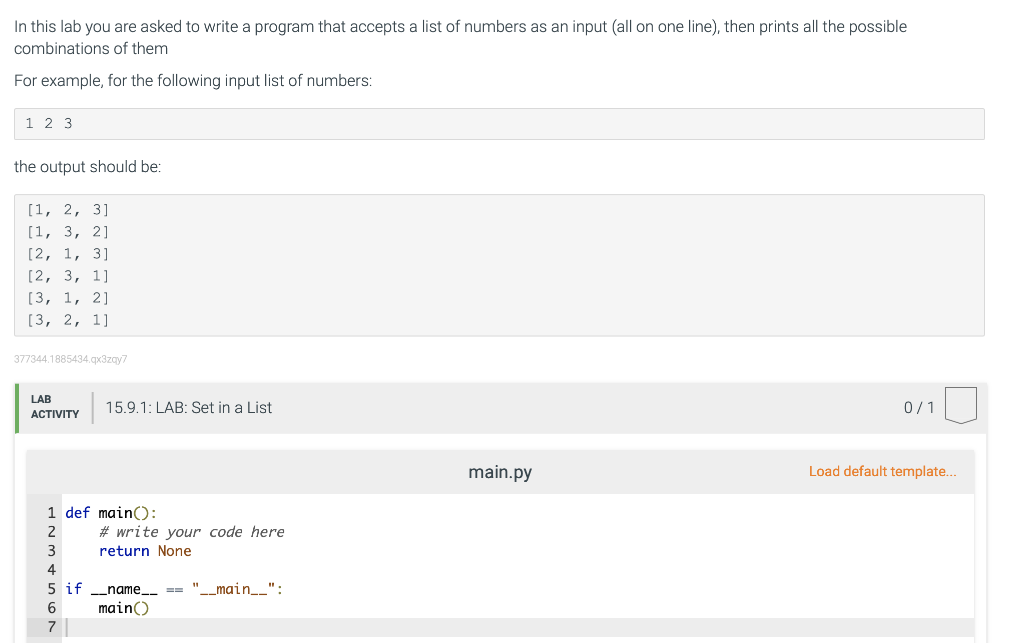1024x643 pixels.
Task: Select the main.py file title
Action: click(500, 472)
